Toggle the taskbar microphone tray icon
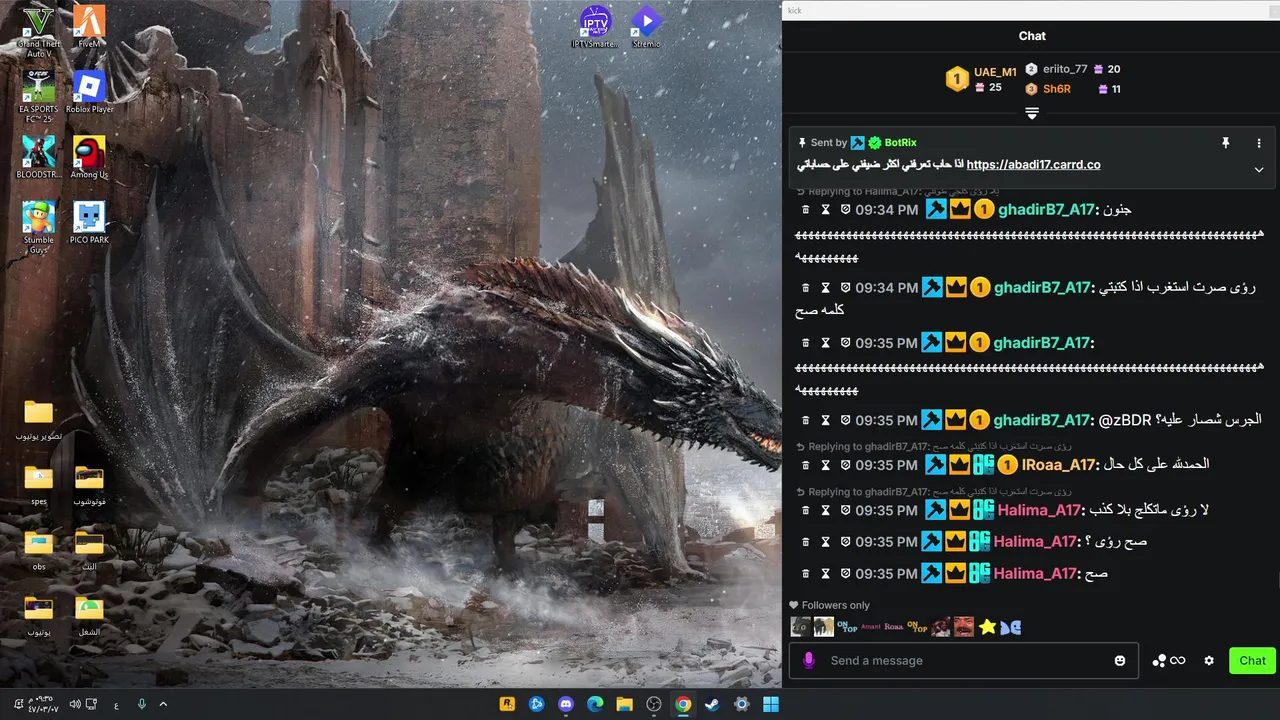Viewport: 1280px width, 720px height. pyautogui.click(x=141, y=704)
